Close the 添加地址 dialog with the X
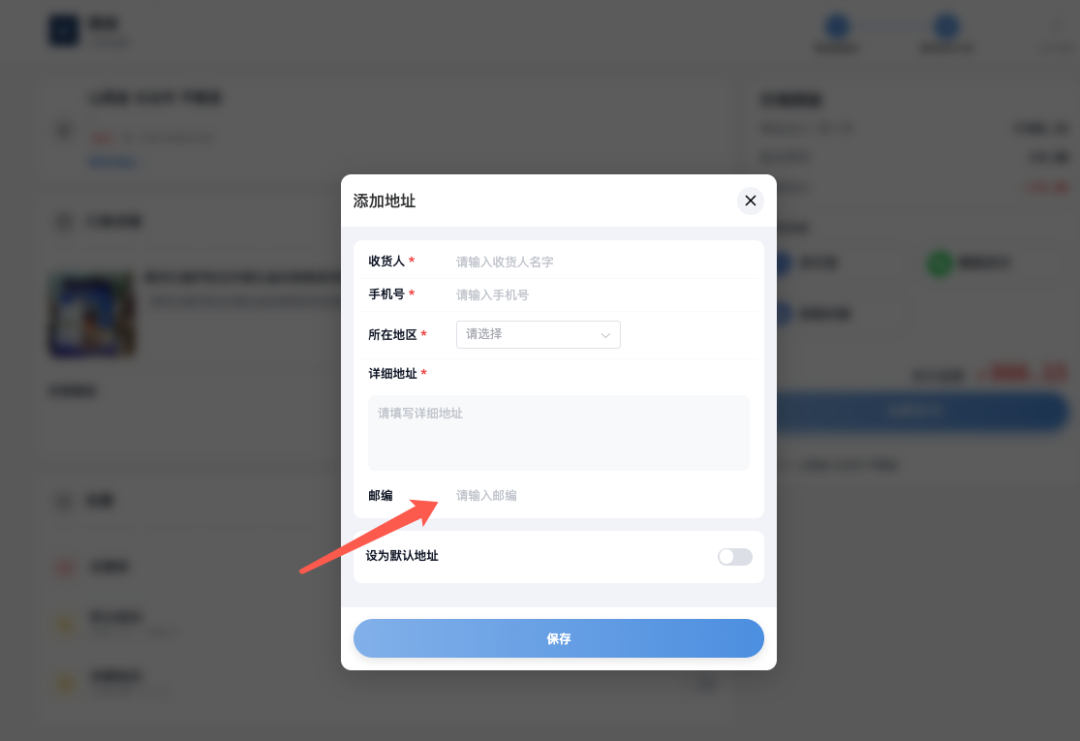This screenshot has width=1080, height=741. tap(750, 200)
